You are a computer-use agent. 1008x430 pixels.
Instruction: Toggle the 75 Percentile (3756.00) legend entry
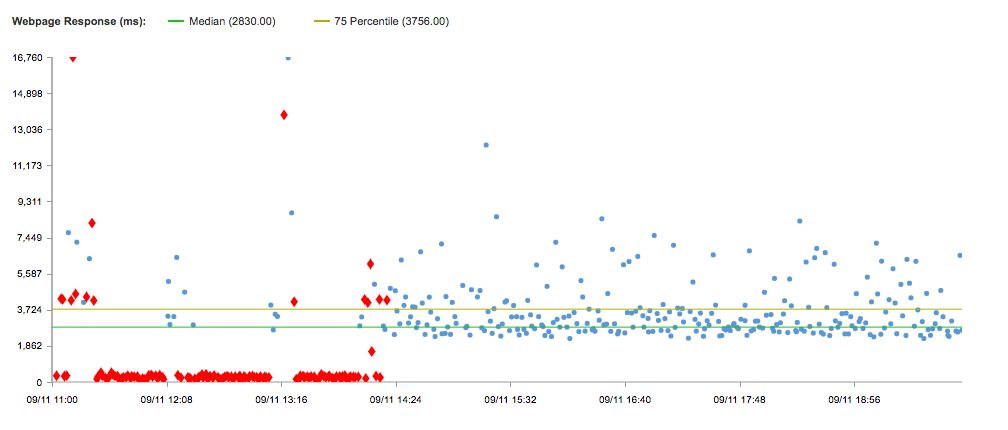(x=382, y=21)
